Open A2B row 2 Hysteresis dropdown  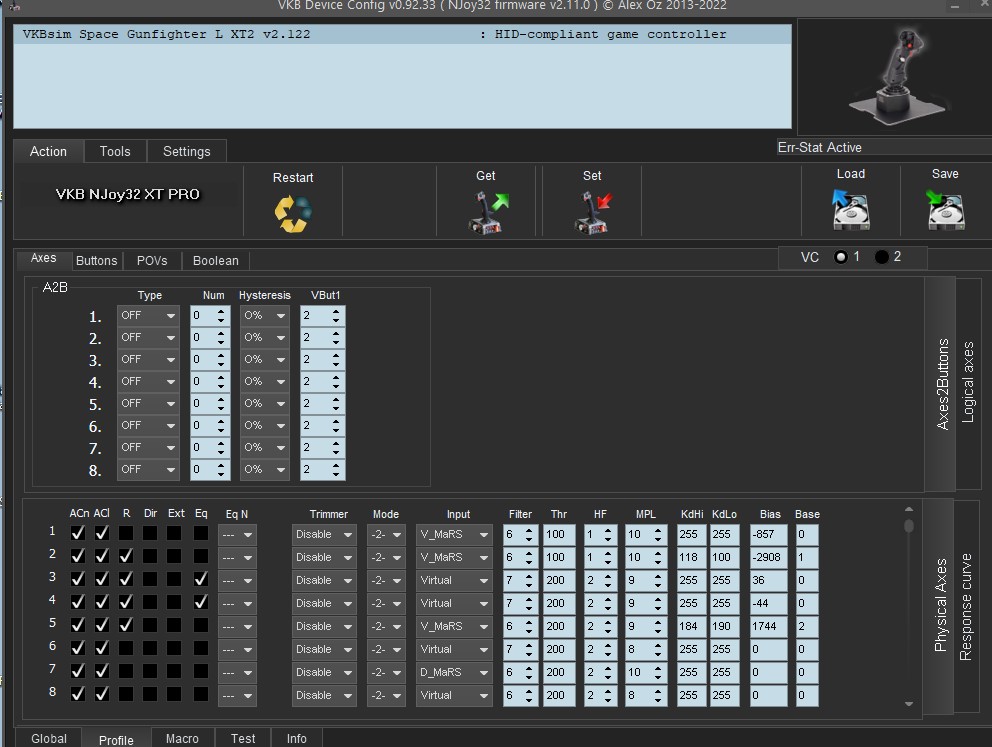point(264,337)
